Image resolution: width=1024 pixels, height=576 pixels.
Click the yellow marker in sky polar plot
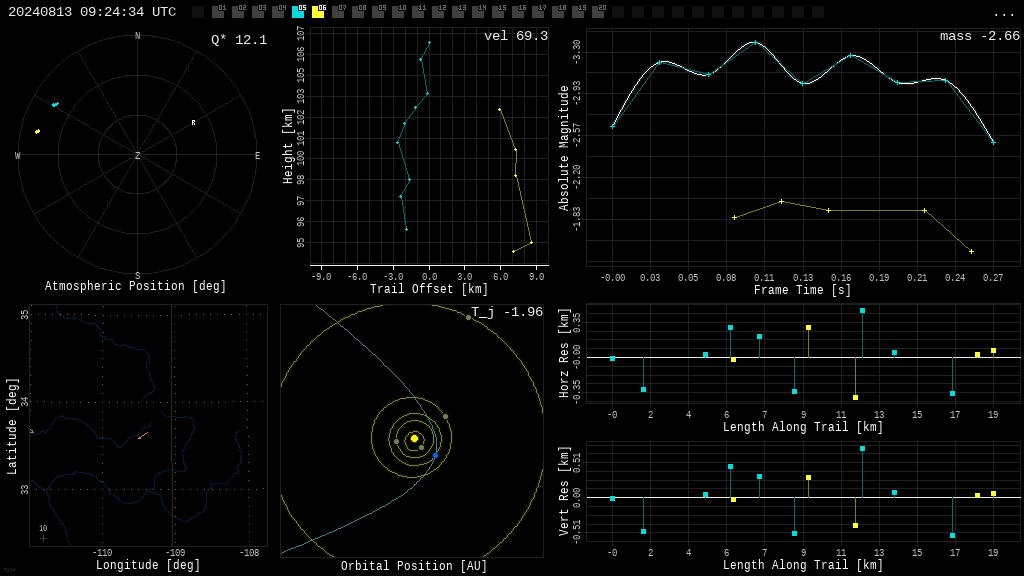(x=37, y=132)
